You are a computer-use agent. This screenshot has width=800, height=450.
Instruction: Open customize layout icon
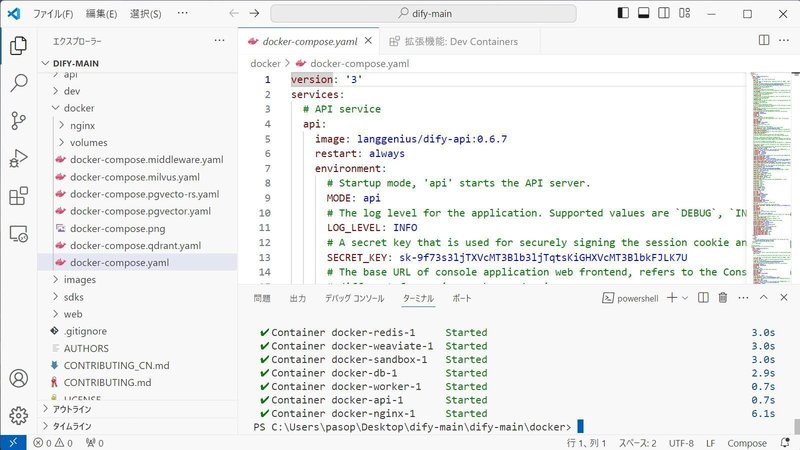685,13
